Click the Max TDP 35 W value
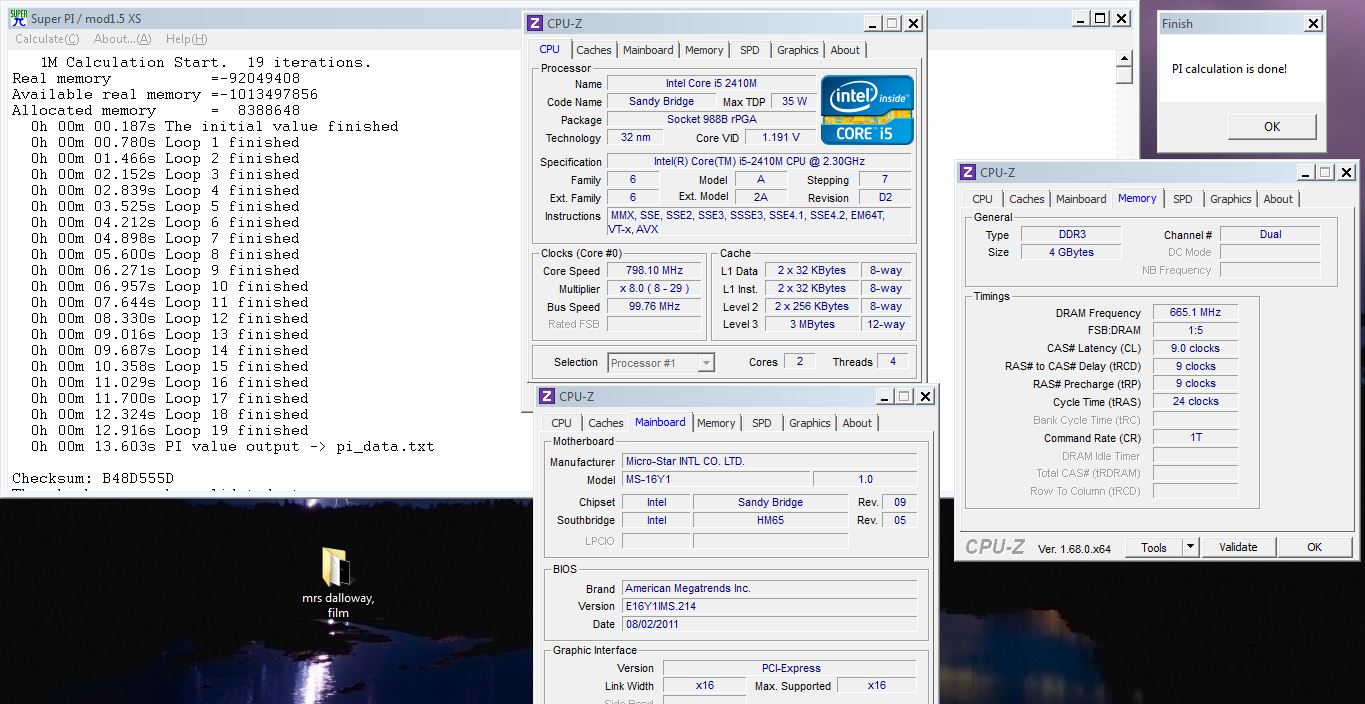1365x704 pixels. pyautogui.click(x=795, y=102)
